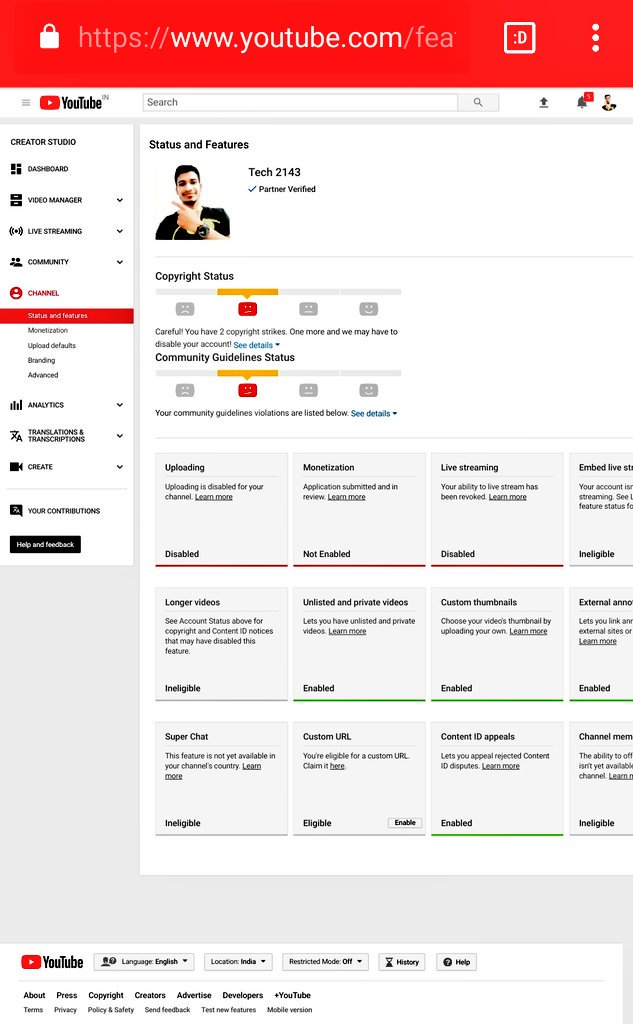The image size is (633, 1024).
Task: Click Learn more under Uploading
Action: 214,497
